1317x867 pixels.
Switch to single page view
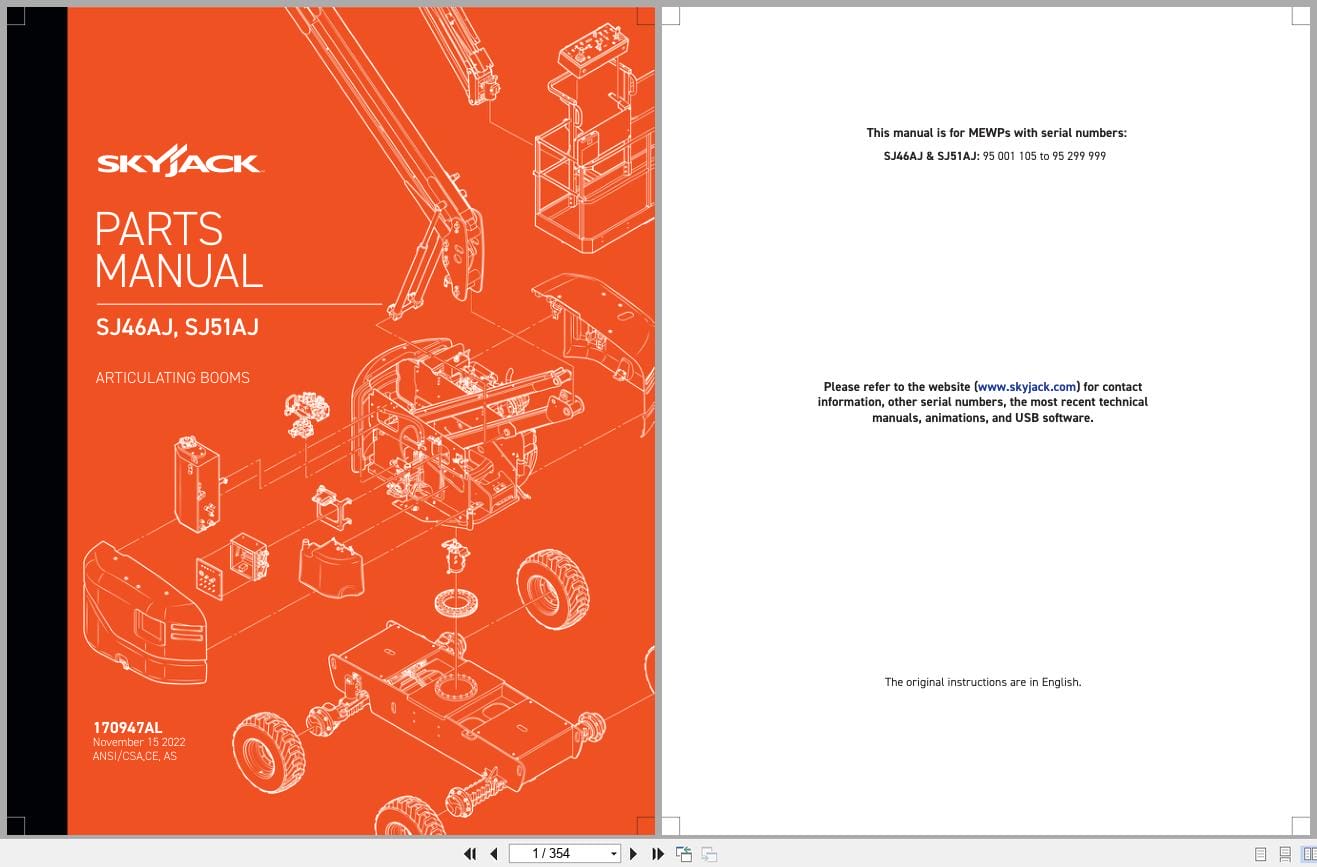1260,854
